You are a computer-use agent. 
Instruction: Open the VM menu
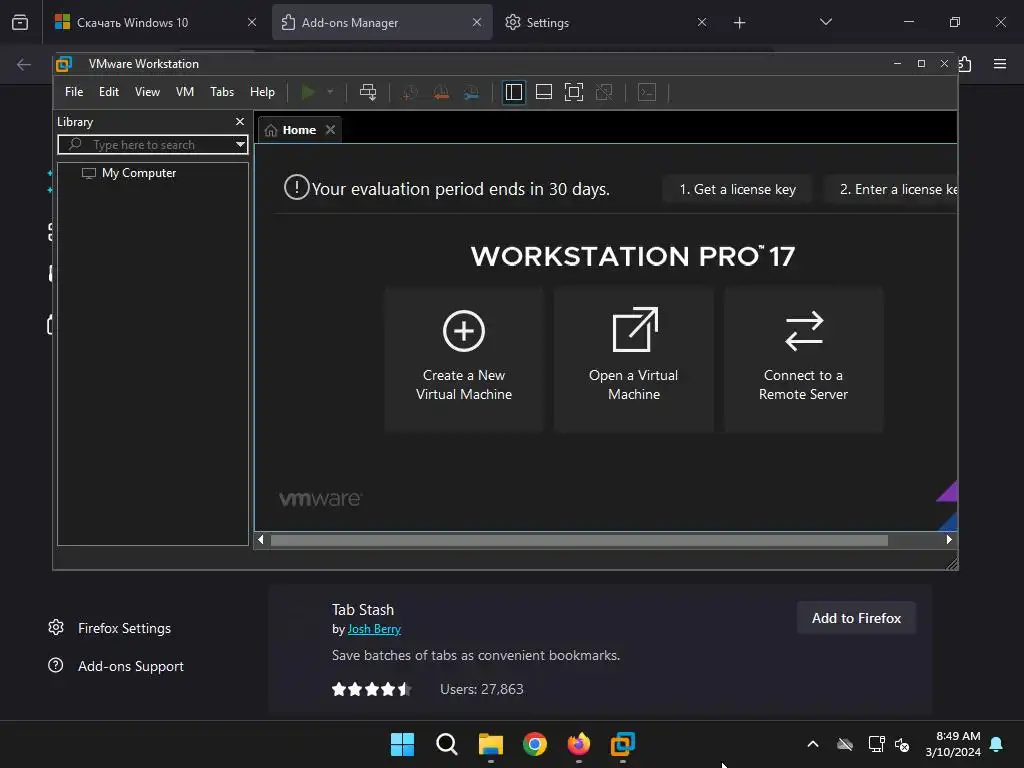(185, 92)
